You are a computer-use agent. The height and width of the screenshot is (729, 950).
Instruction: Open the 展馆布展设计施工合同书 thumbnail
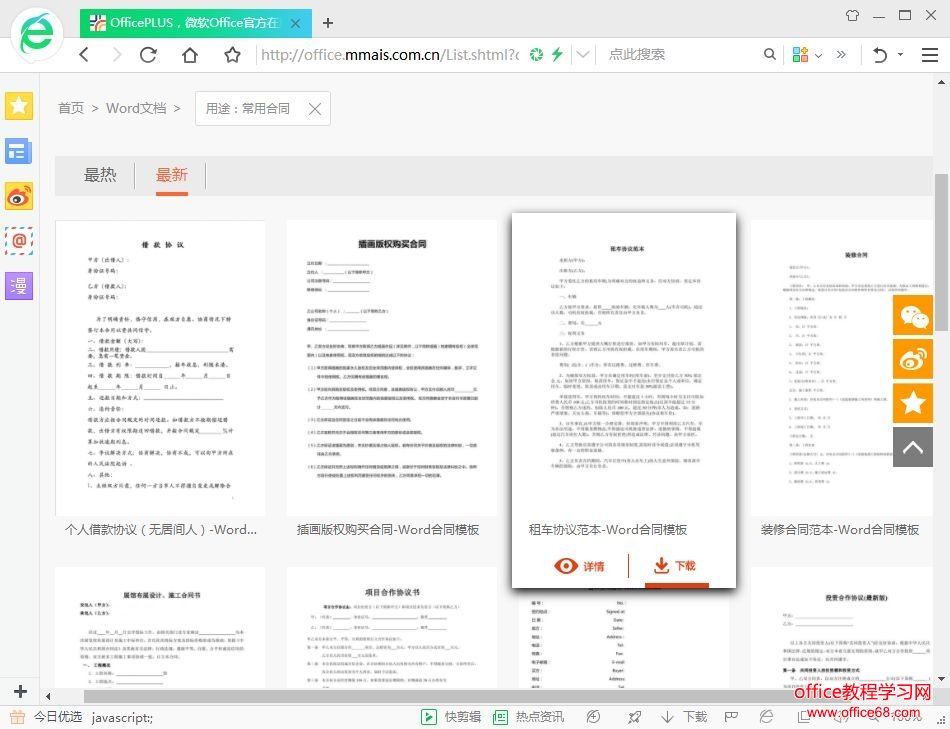pos(161,627)
